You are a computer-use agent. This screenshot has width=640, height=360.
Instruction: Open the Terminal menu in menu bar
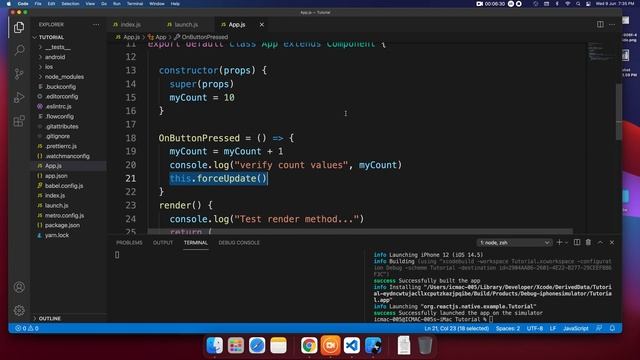click(135, 4)
